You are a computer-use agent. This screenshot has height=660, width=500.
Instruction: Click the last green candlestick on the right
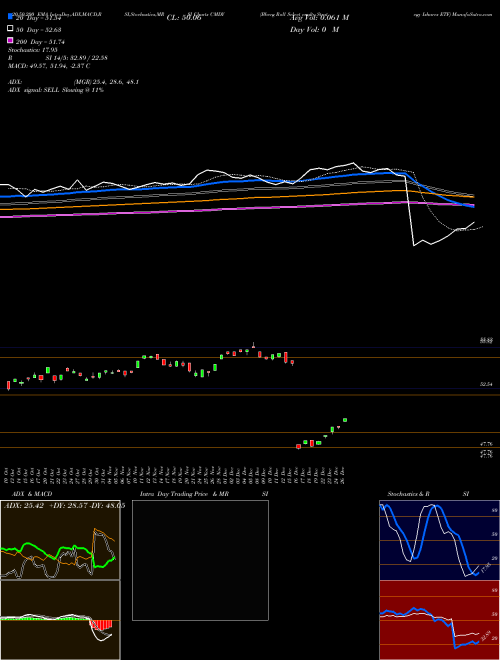345,420
